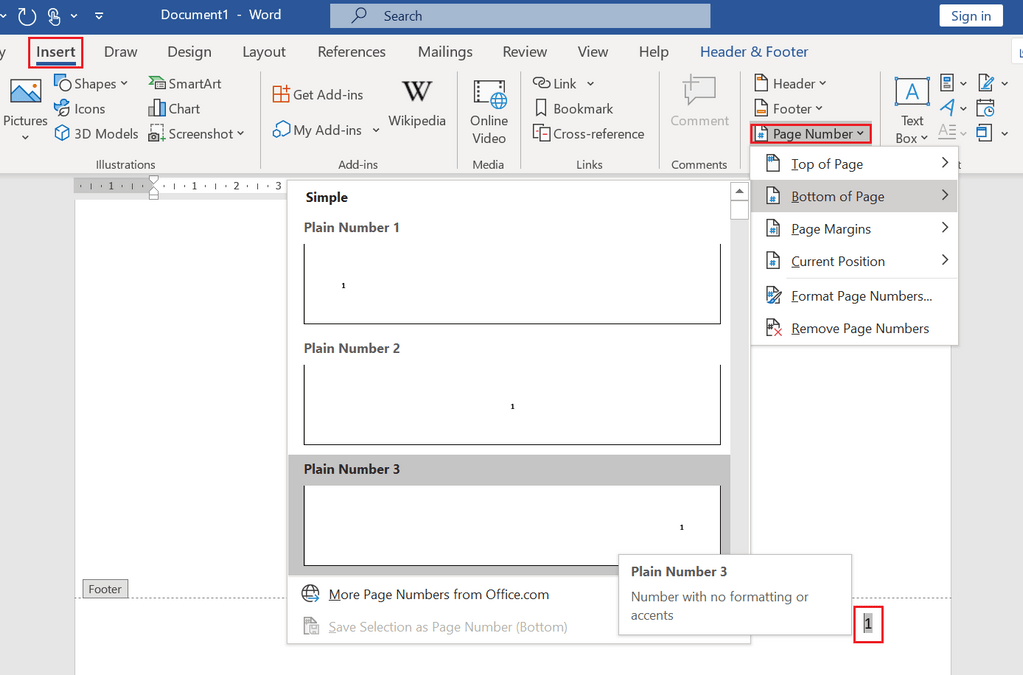Expand the Top of Page submenu
Viewport: 1023px width, 675px height.
(854, 164)
